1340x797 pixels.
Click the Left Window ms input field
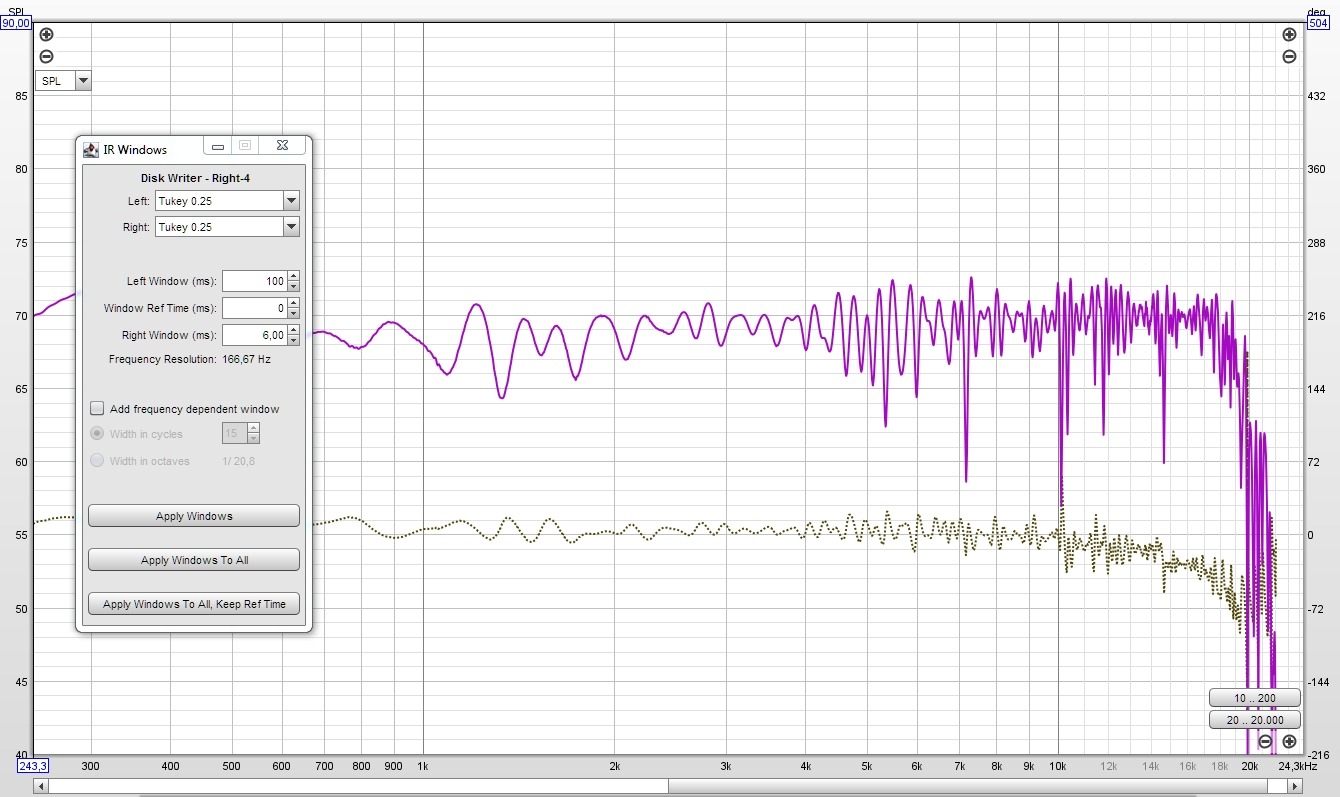point(255,282)
